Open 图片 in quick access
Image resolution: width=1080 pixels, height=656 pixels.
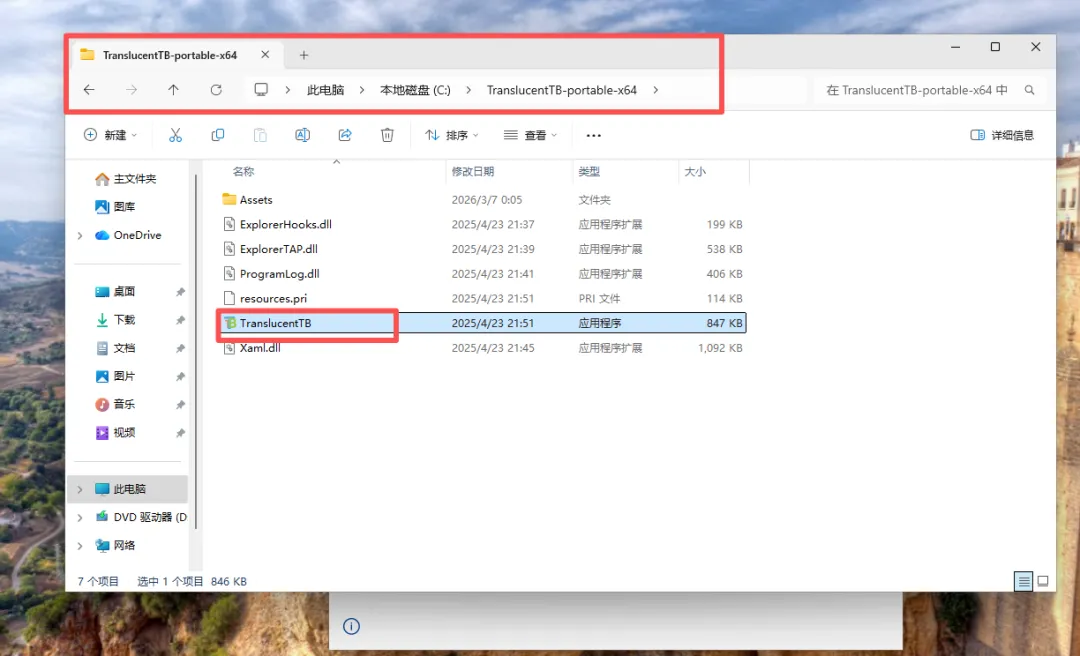click(x=115, y=376)
